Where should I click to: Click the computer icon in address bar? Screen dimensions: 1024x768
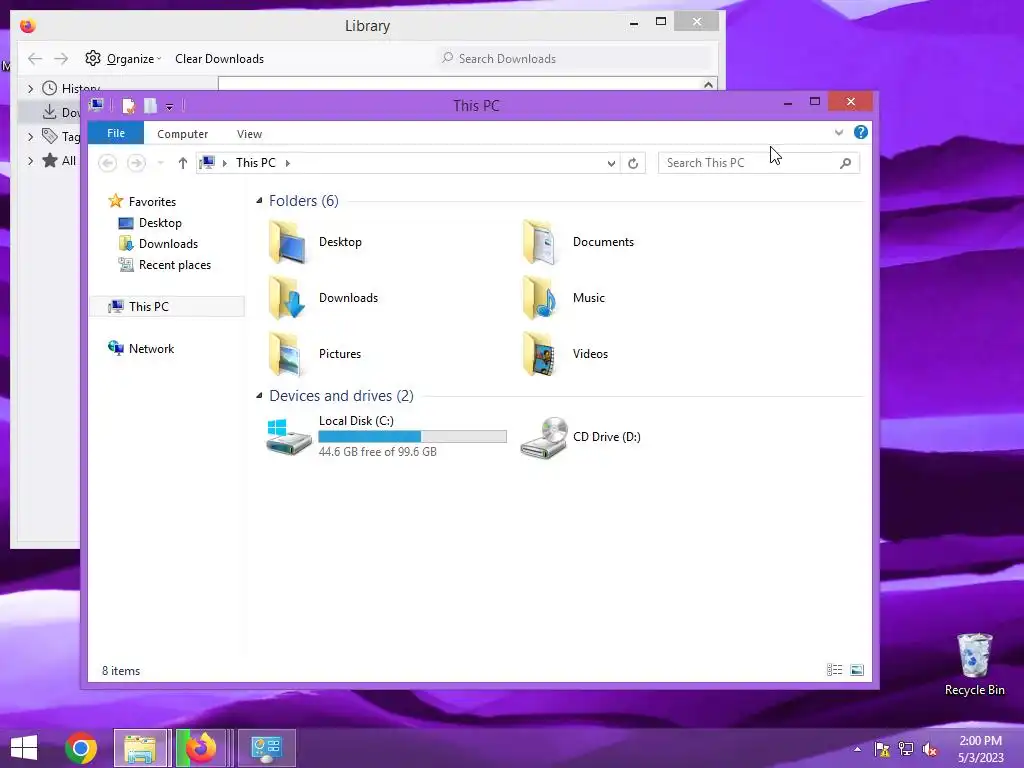point(207,163)
